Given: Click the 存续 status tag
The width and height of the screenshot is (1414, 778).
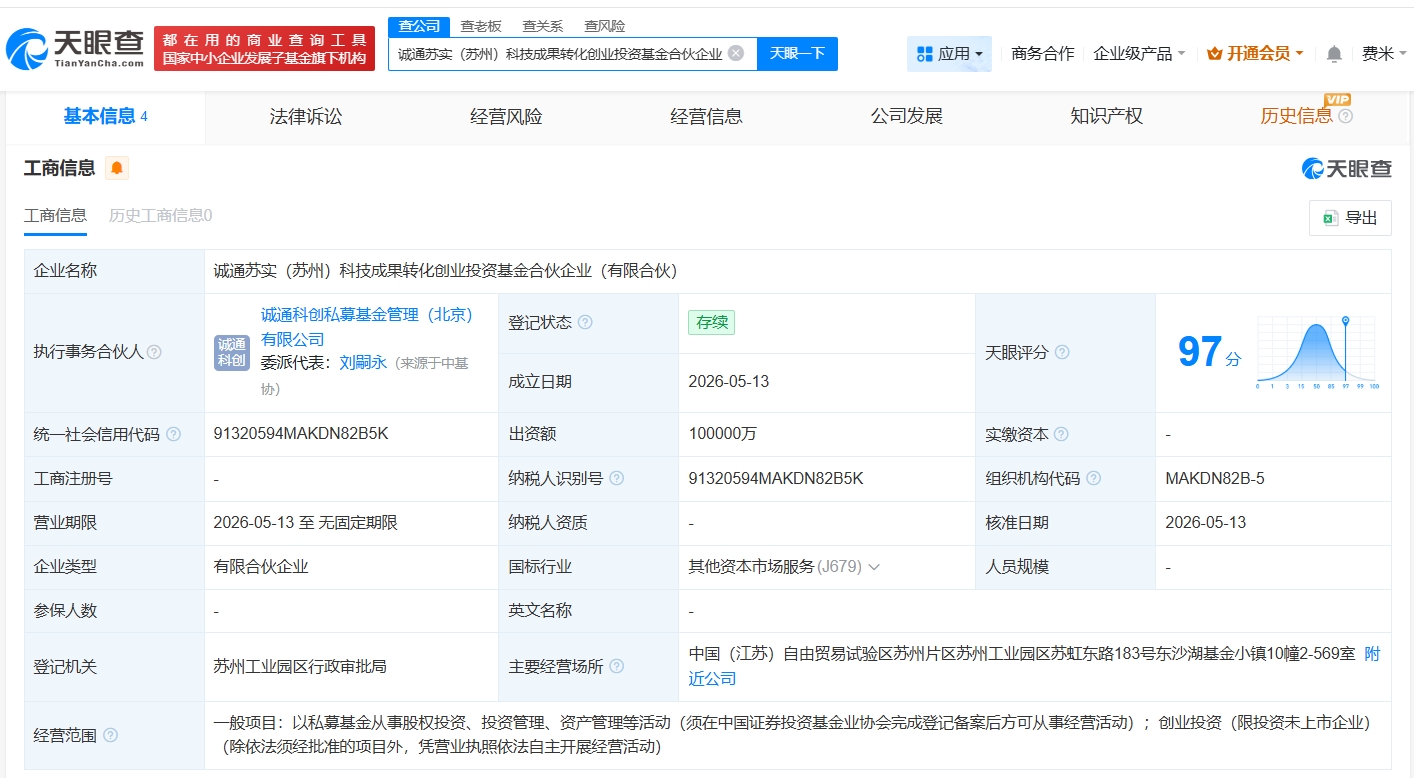Looking at the screenshot, I should click(x=712, y=322).
